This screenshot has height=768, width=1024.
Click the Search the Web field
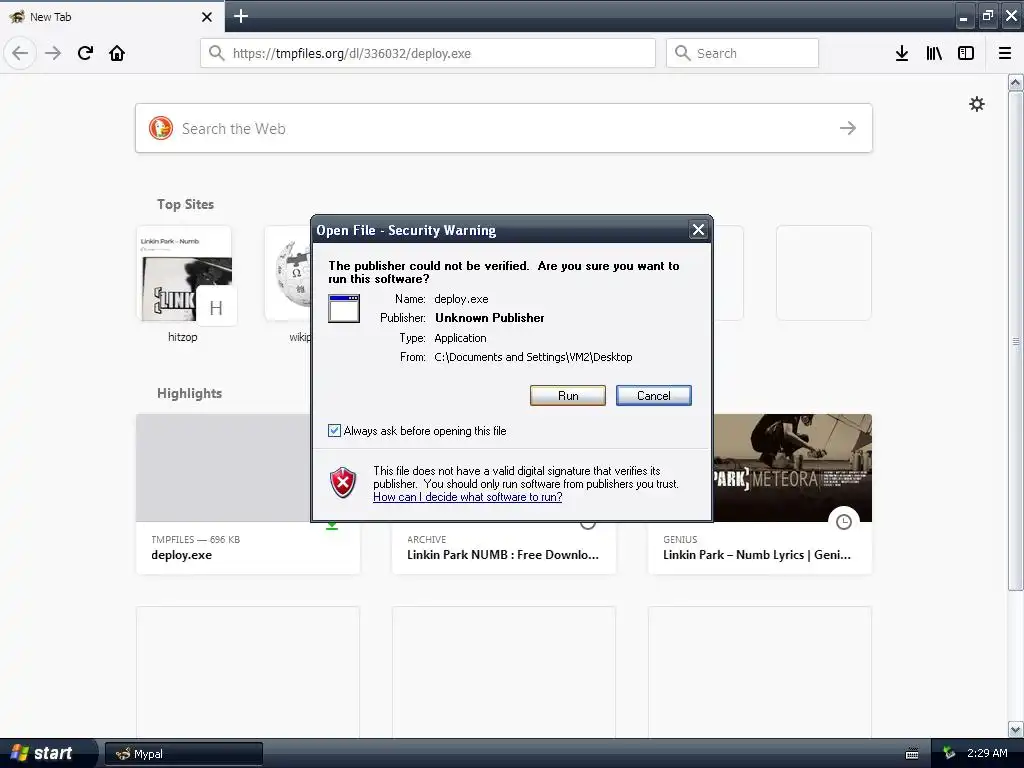point(504,128)
